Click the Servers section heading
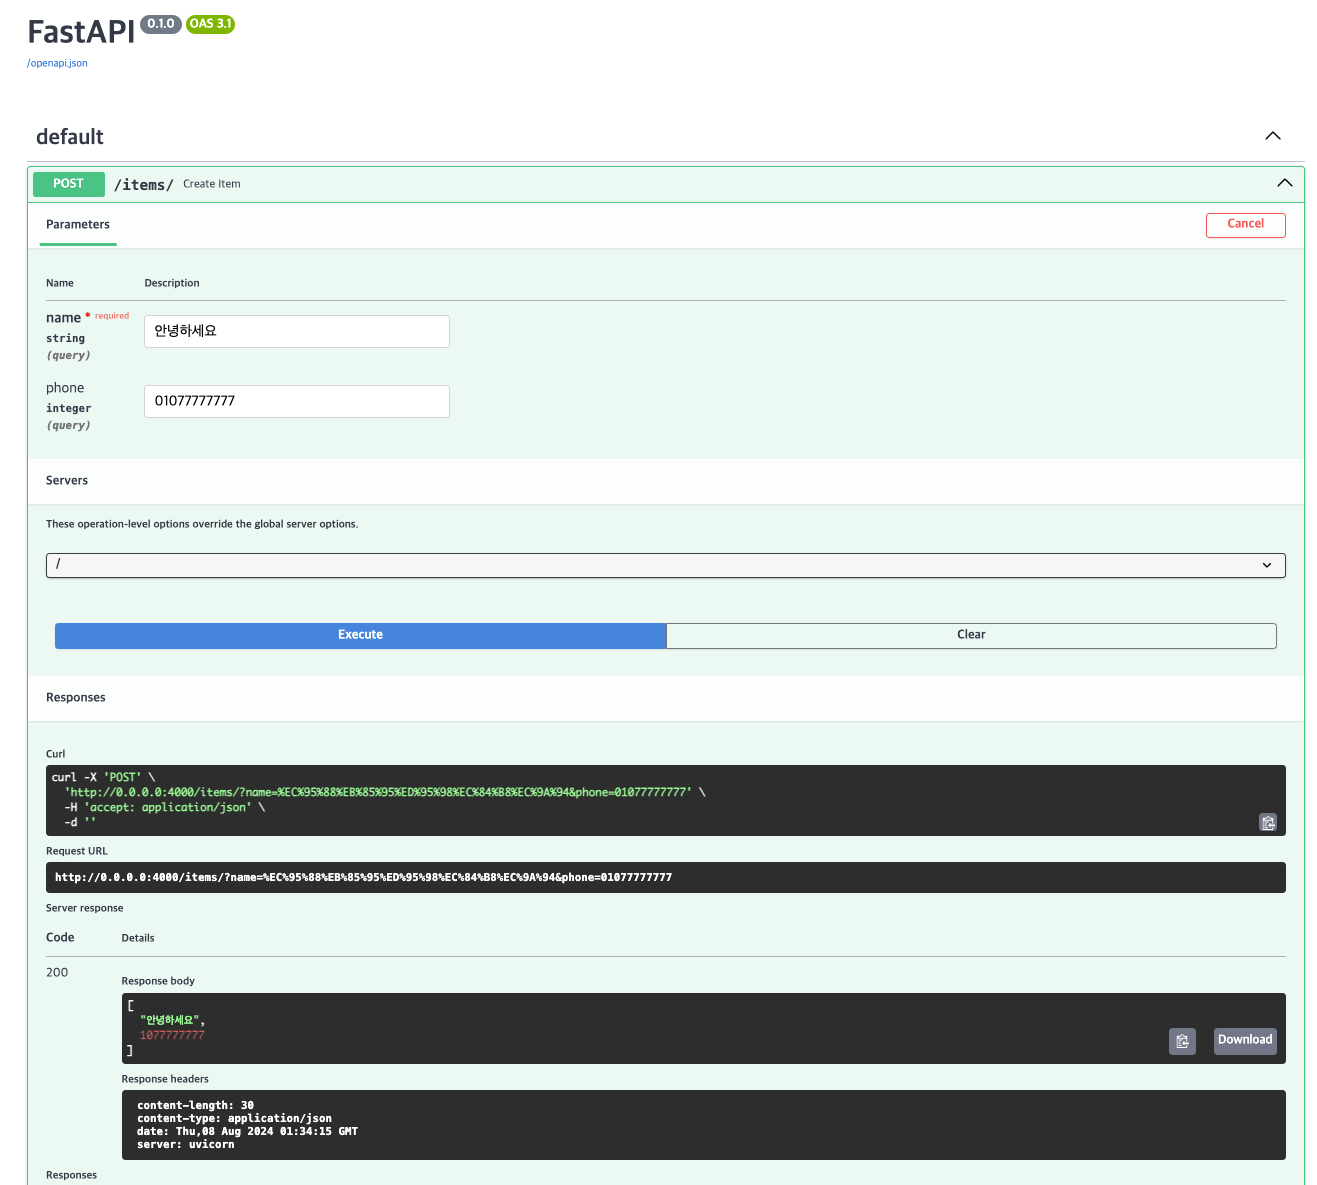The height and width of the screenshot is (1185, 1317). tap(67, 481)
